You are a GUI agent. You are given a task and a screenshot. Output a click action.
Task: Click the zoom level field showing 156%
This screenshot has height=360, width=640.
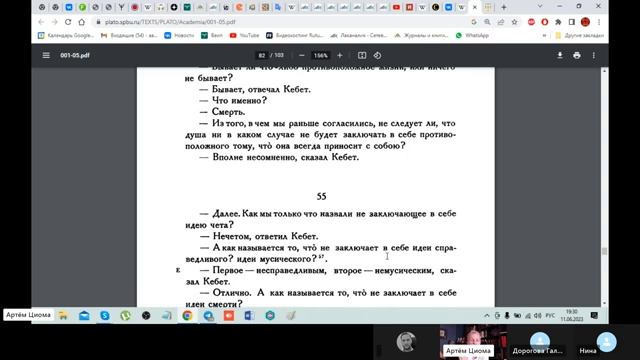(320, 55)
